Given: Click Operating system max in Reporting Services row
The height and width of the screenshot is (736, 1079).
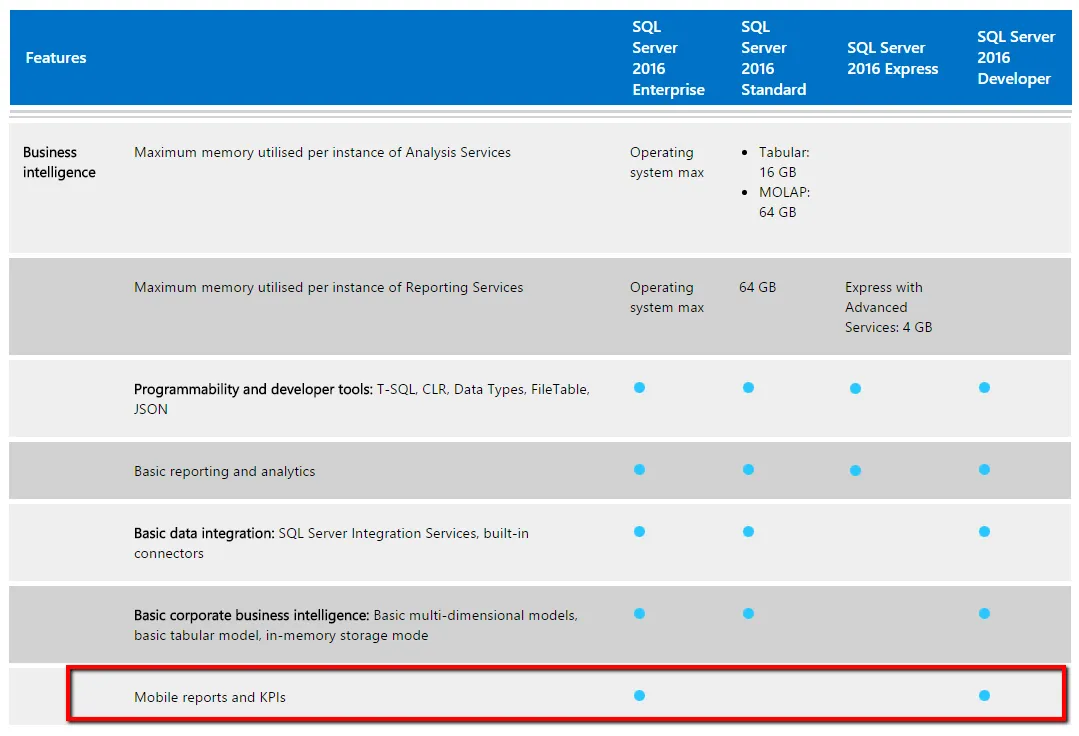Looking at the screenshot, I should coord(667,297).
